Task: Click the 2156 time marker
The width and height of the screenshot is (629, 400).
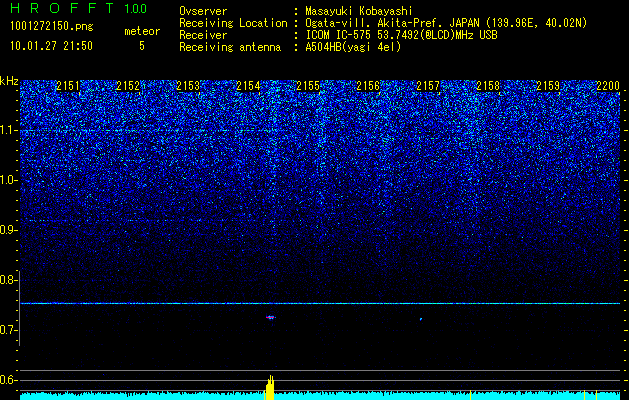Action: (368, 86)
